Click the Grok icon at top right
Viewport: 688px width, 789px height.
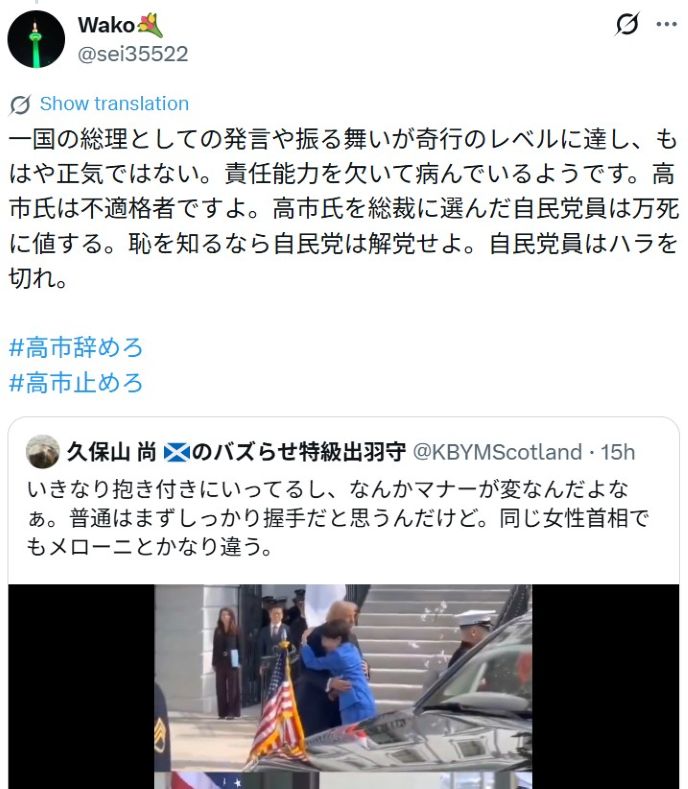click(627, 24)
